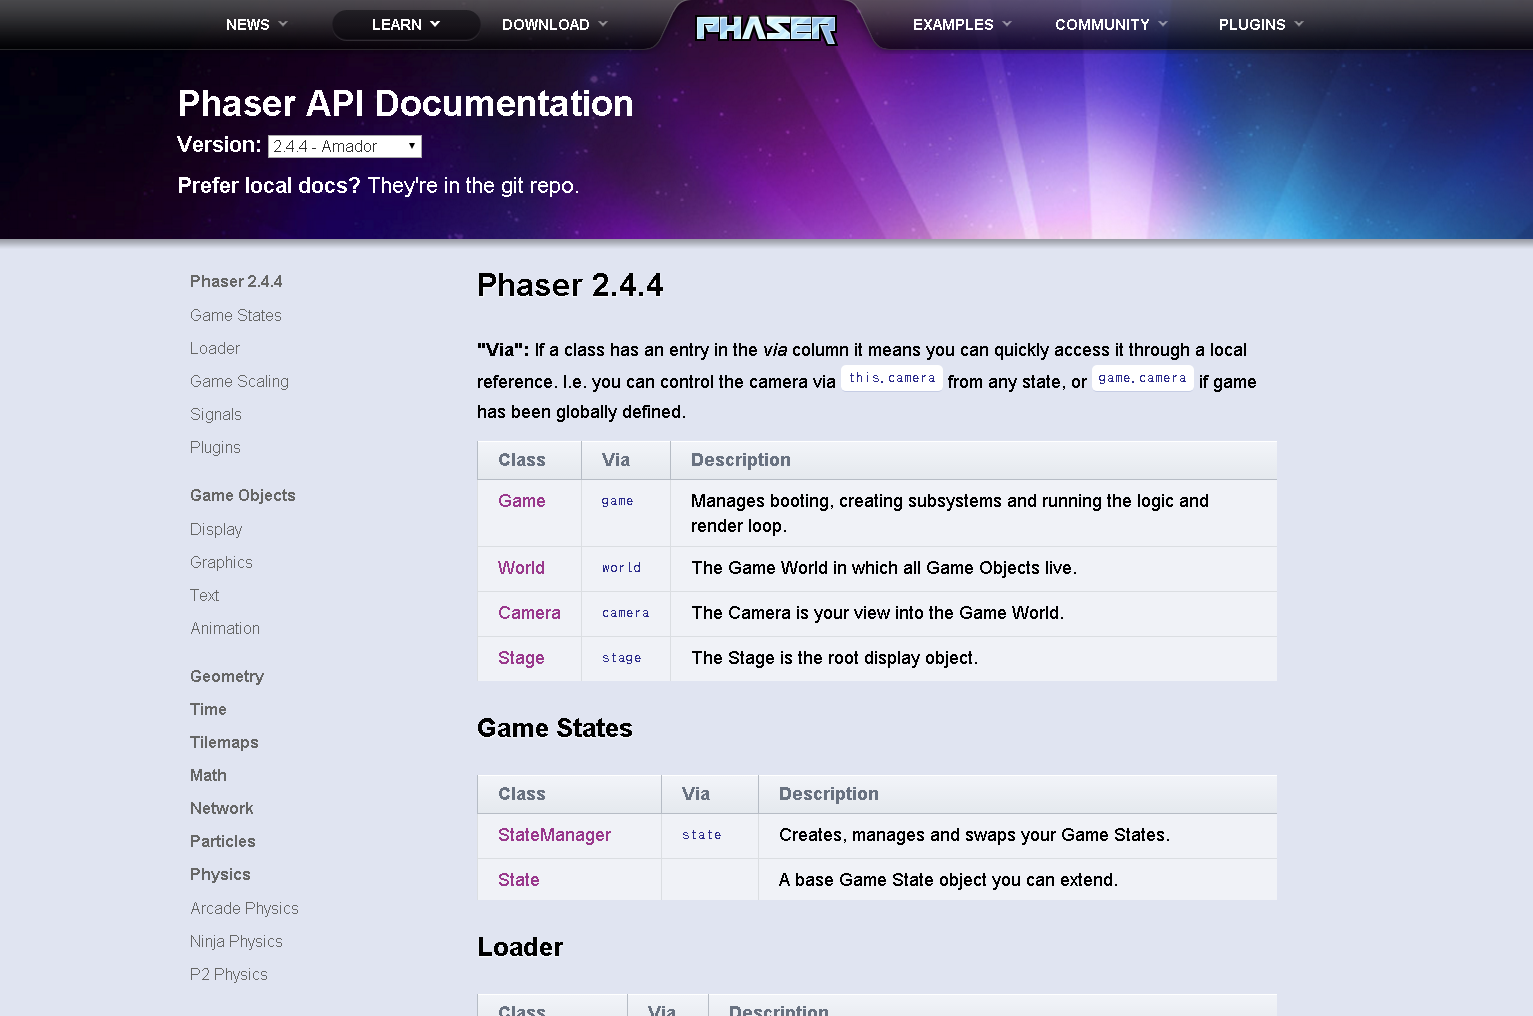
Task: Open the Loader sidebar entry
Action: (214, 348)
